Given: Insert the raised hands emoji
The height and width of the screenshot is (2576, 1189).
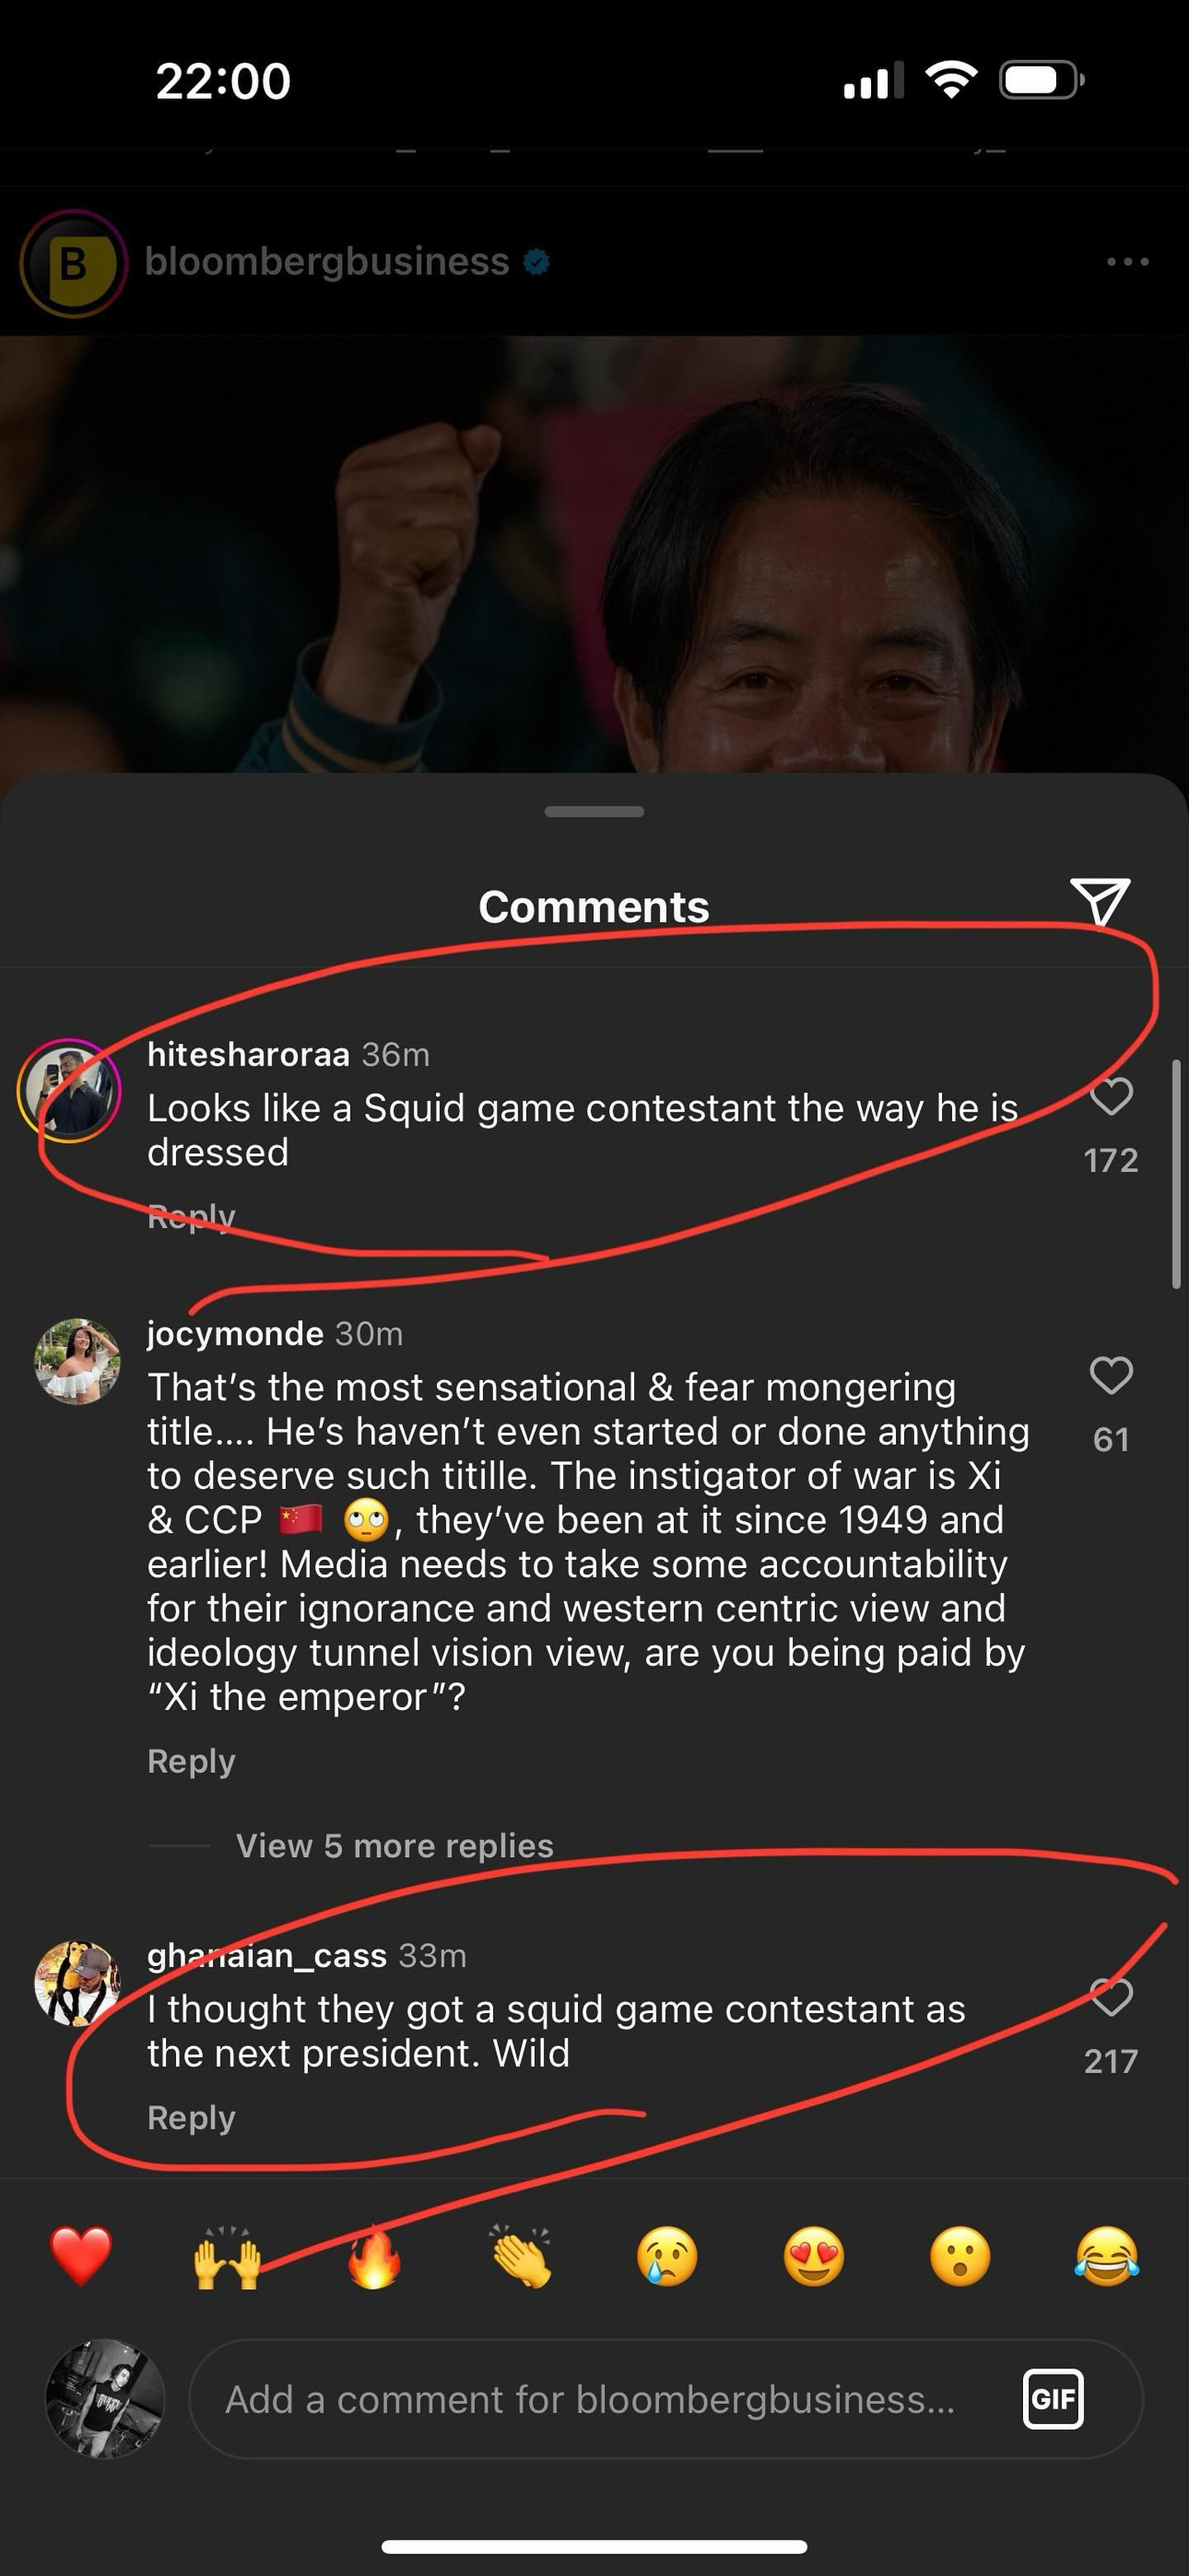Looking at the screenshot, I should (x=227, y=2257).
